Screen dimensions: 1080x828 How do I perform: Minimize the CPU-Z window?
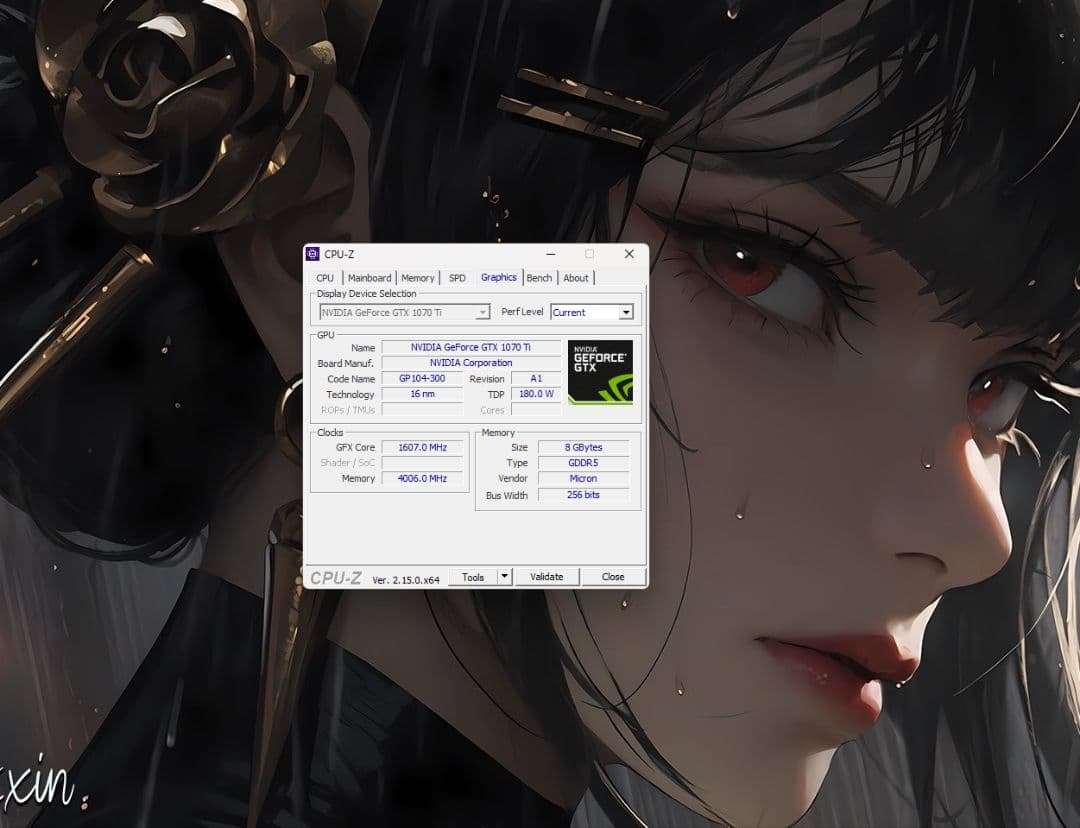(x=550, y=254)
